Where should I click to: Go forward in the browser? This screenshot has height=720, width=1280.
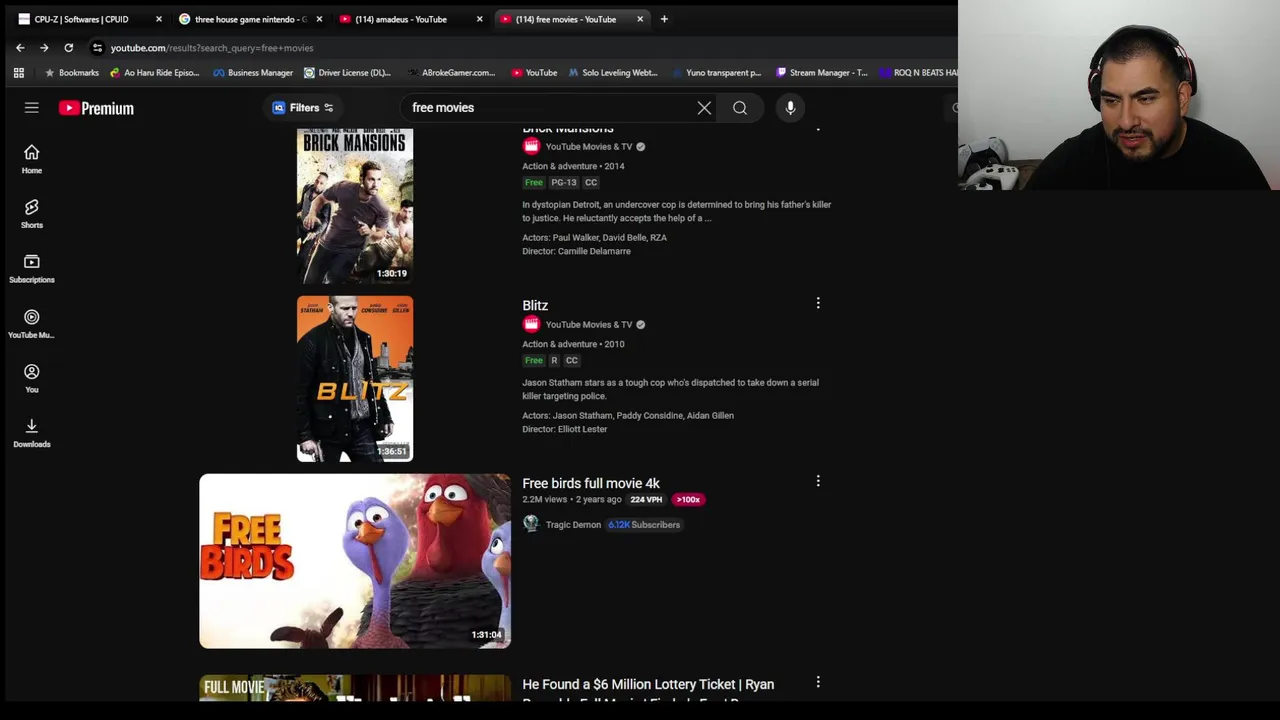[x=44, y=48]
